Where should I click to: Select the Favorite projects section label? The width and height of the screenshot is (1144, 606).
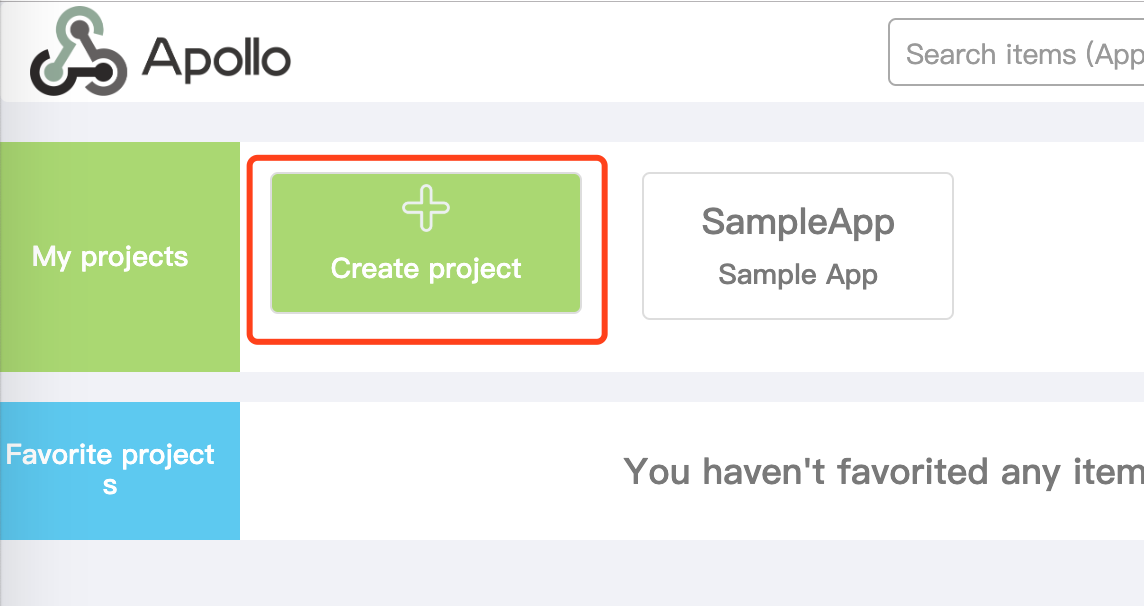tap(110, 468)
